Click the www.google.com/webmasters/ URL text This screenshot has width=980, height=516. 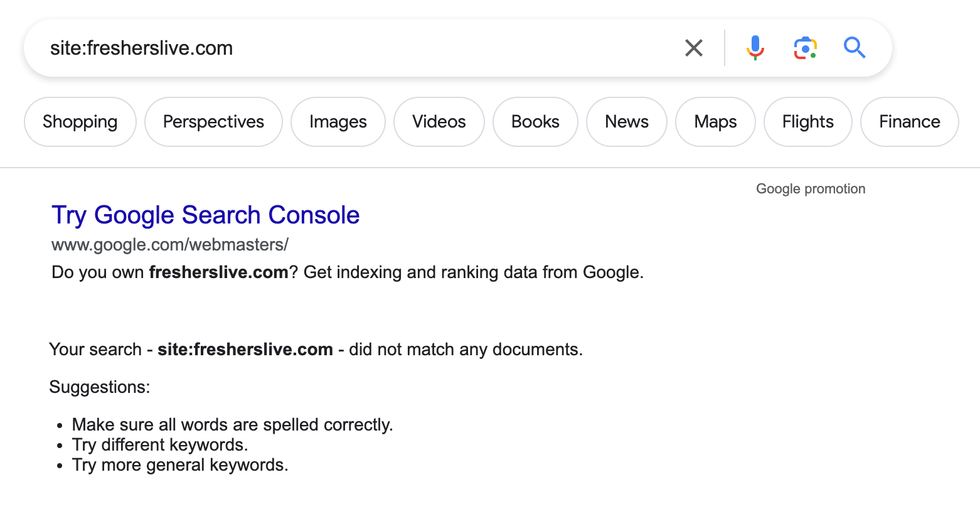(x=170, y=244)
